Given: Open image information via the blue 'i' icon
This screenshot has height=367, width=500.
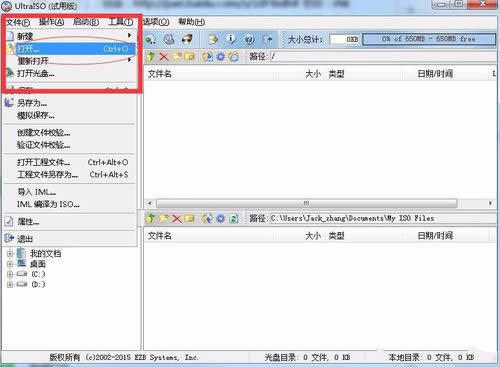Looking at the screenshot, I should (231, 39).
